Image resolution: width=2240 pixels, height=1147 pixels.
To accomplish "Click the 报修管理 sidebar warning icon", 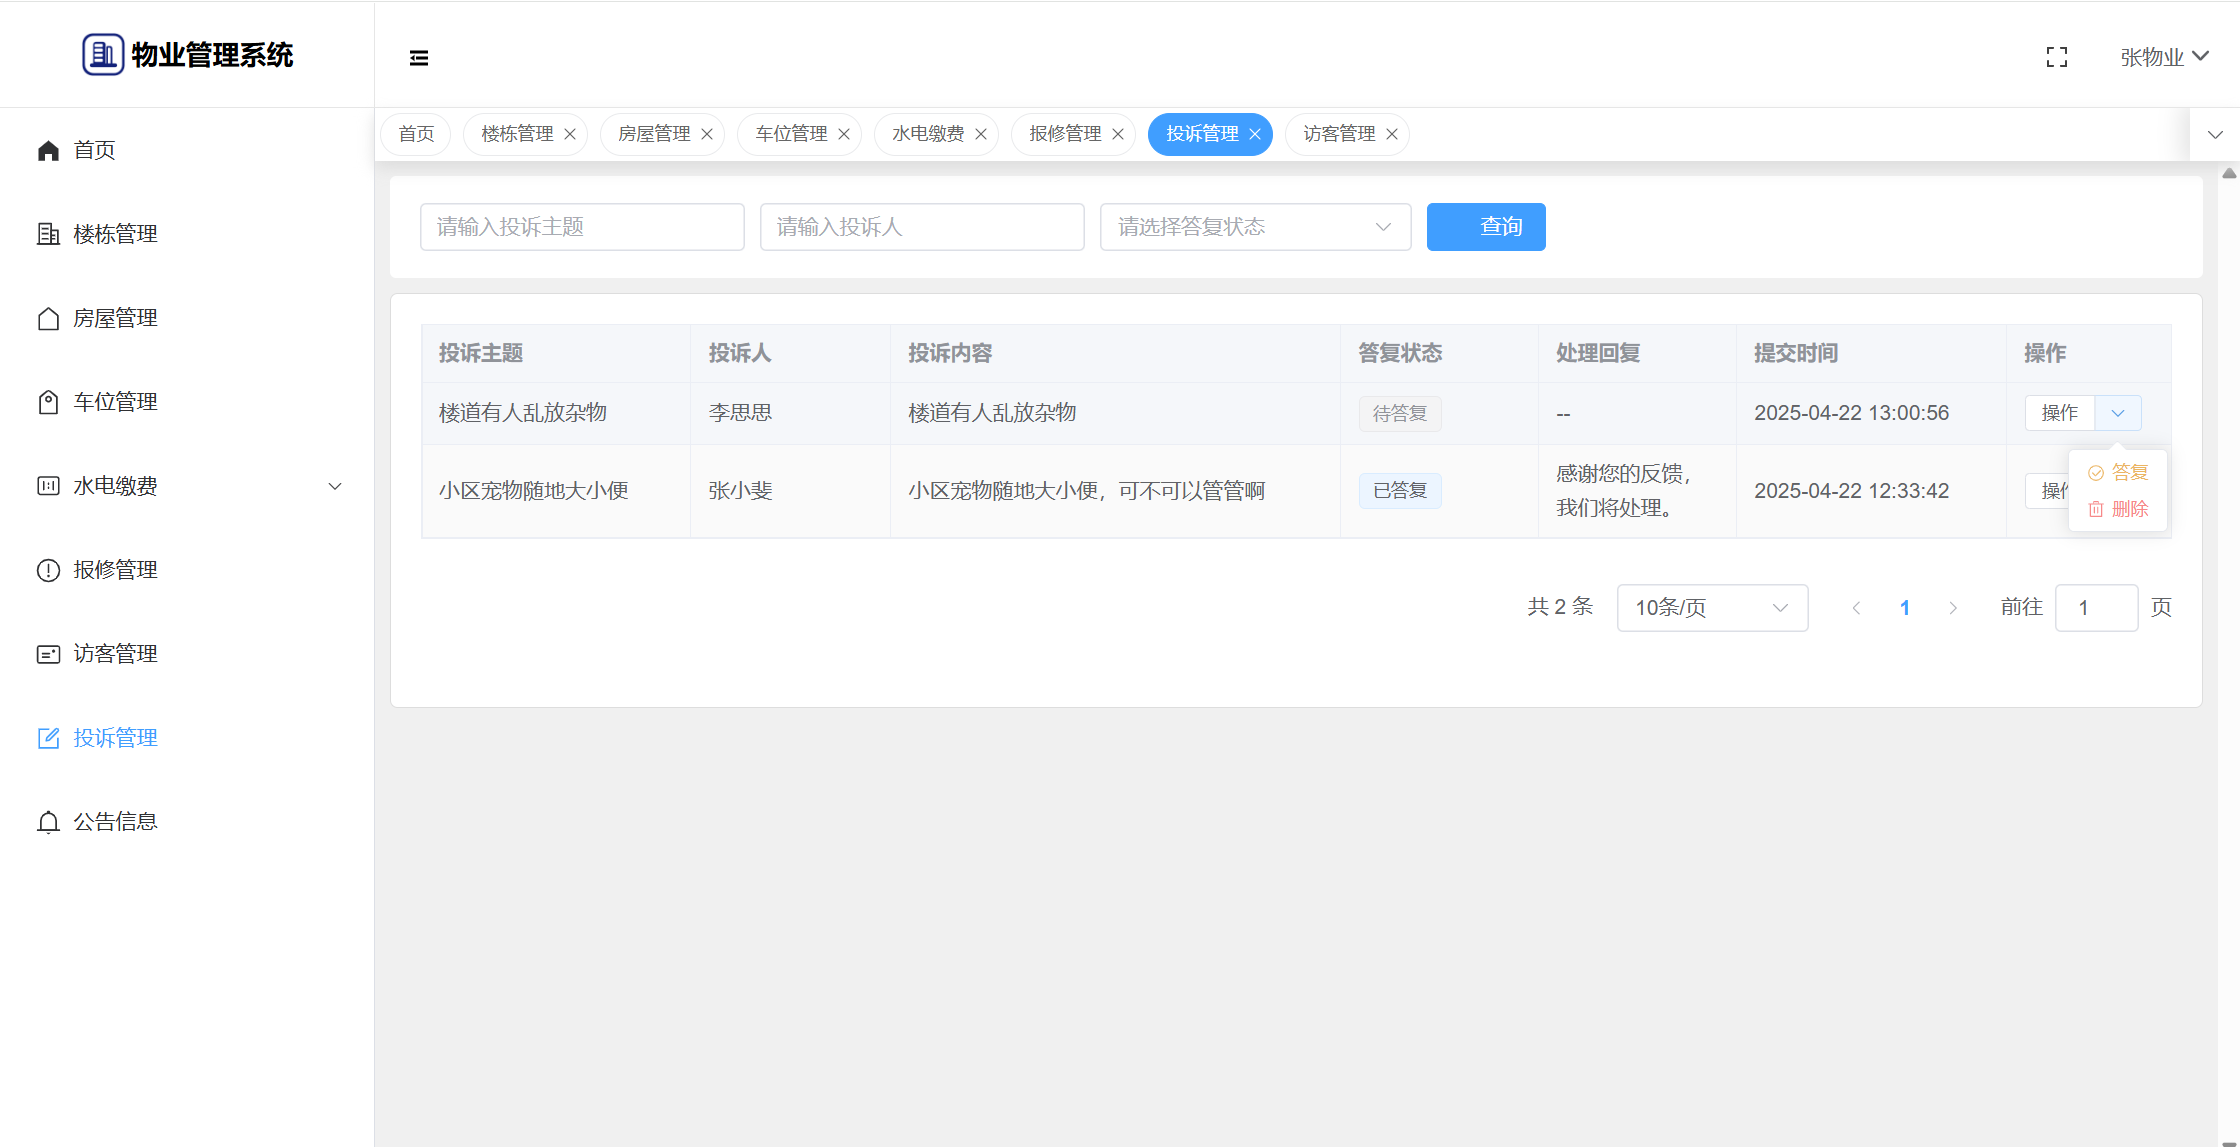I will pyautogui.click(x=48, y=570).
